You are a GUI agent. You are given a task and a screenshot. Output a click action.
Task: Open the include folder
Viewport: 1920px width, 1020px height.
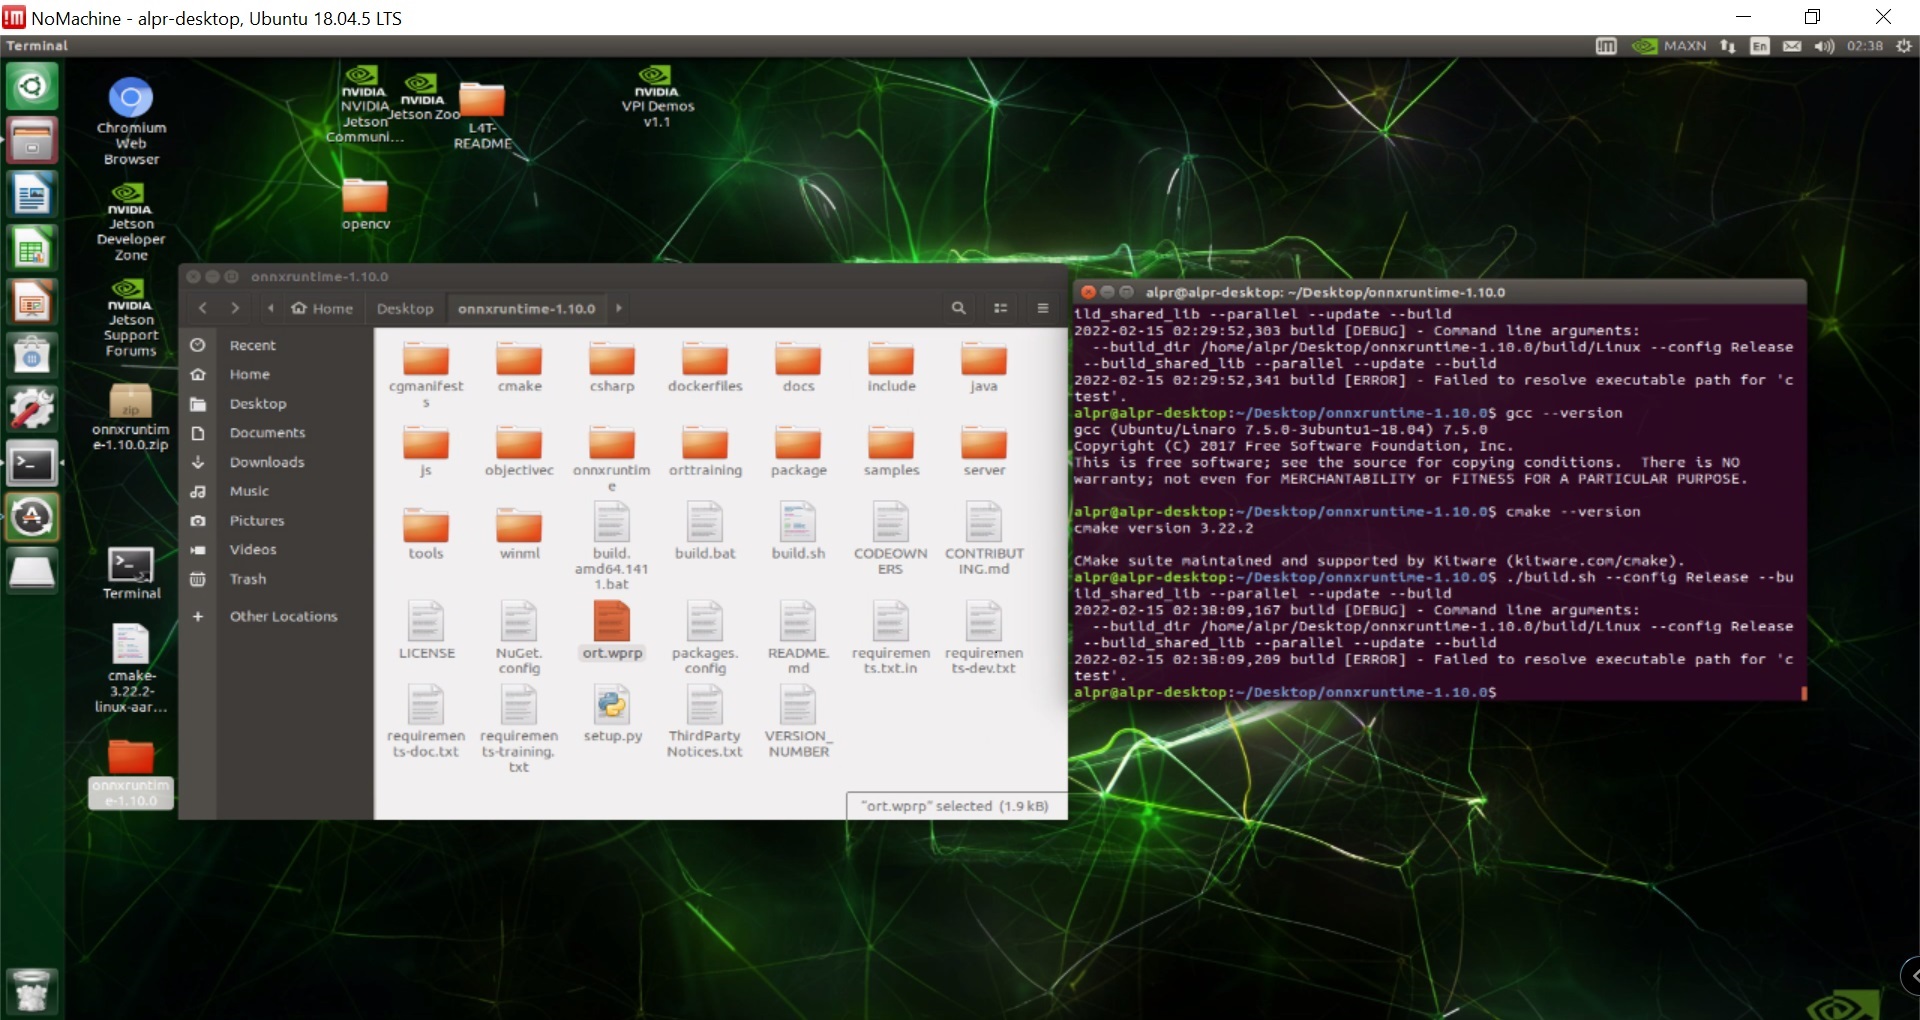click(x=891, y=367)
